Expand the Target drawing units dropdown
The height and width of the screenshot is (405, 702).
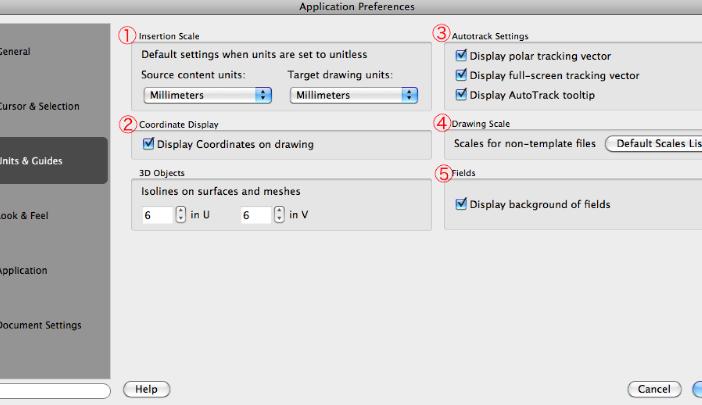354,95
